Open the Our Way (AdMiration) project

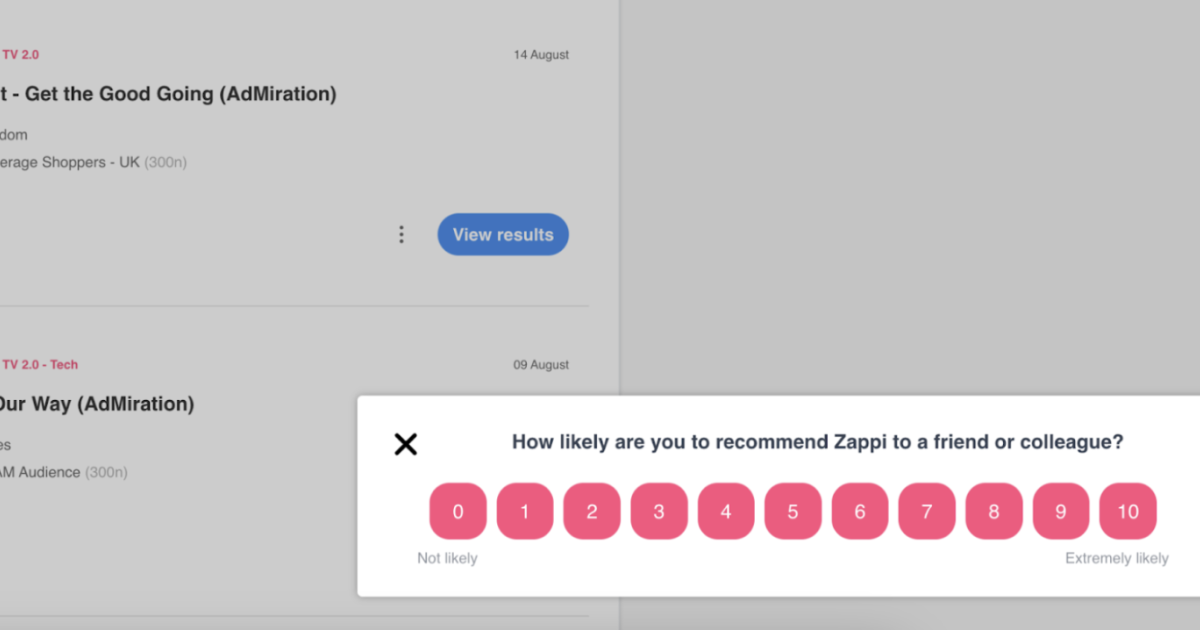point(97,404)
